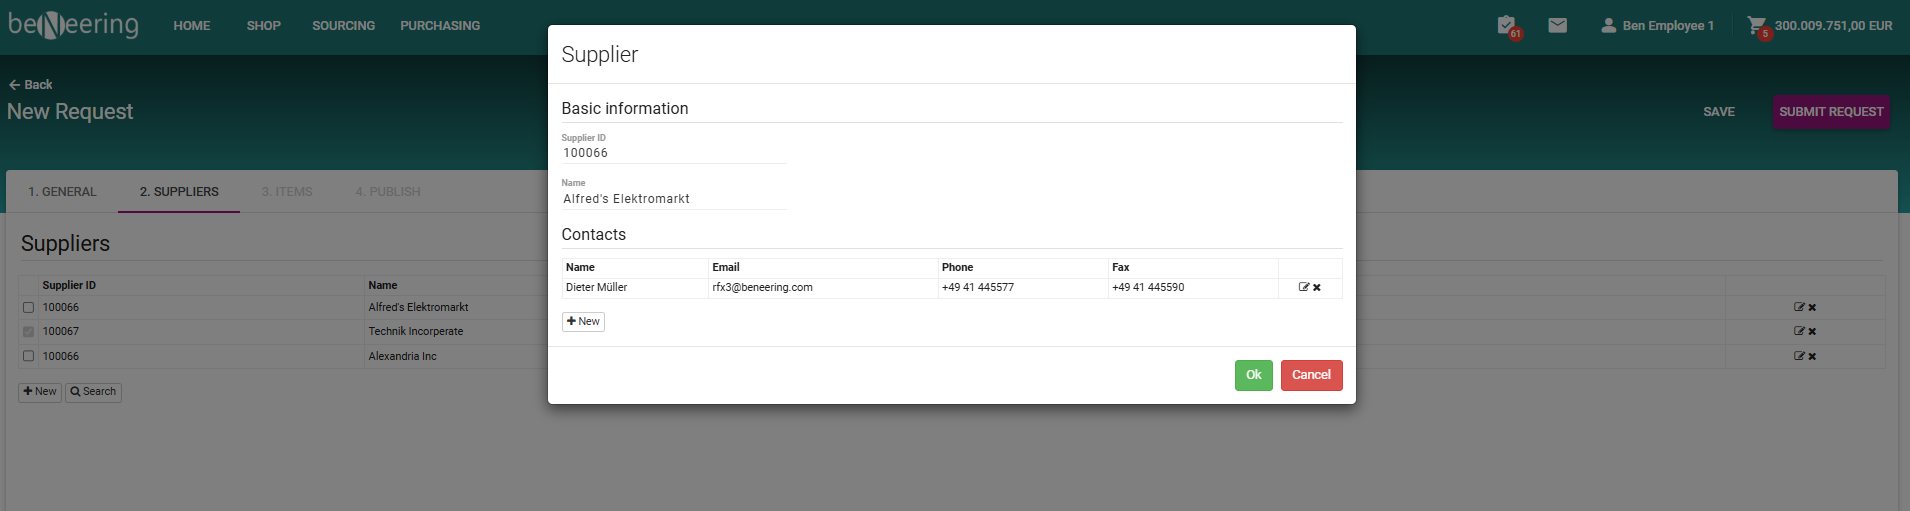Open the mail envelope inbox

click(x=1557, y=25)
